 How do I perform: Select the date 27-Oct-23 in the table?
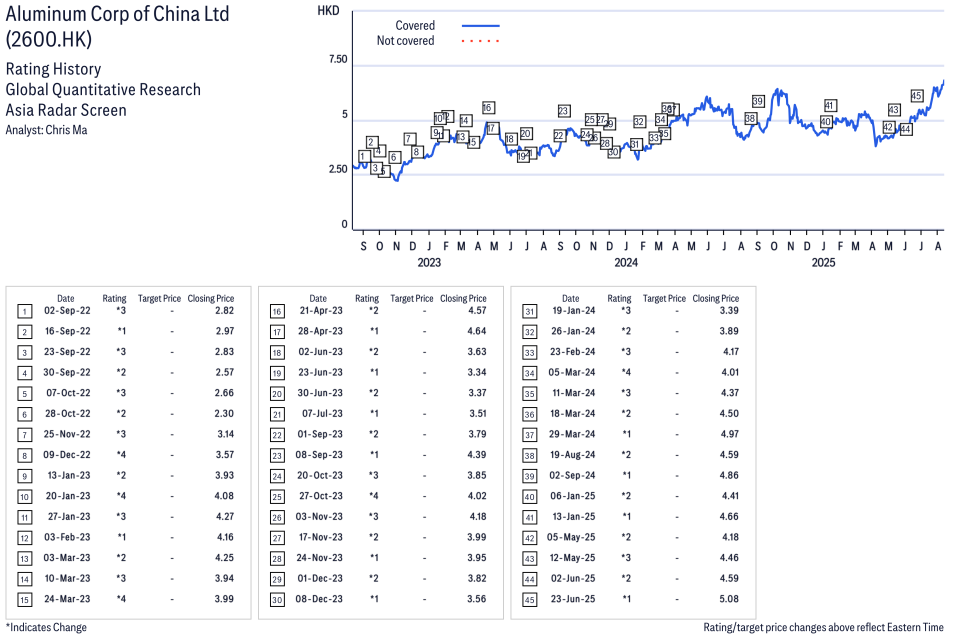click(x=320, y=496)
